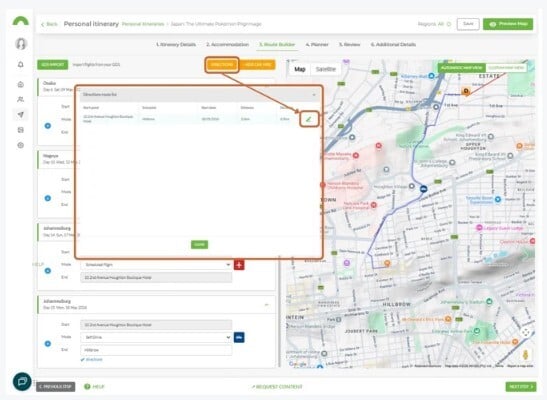Click the blue circle marker in the Osaka leg

coord(48,126)
